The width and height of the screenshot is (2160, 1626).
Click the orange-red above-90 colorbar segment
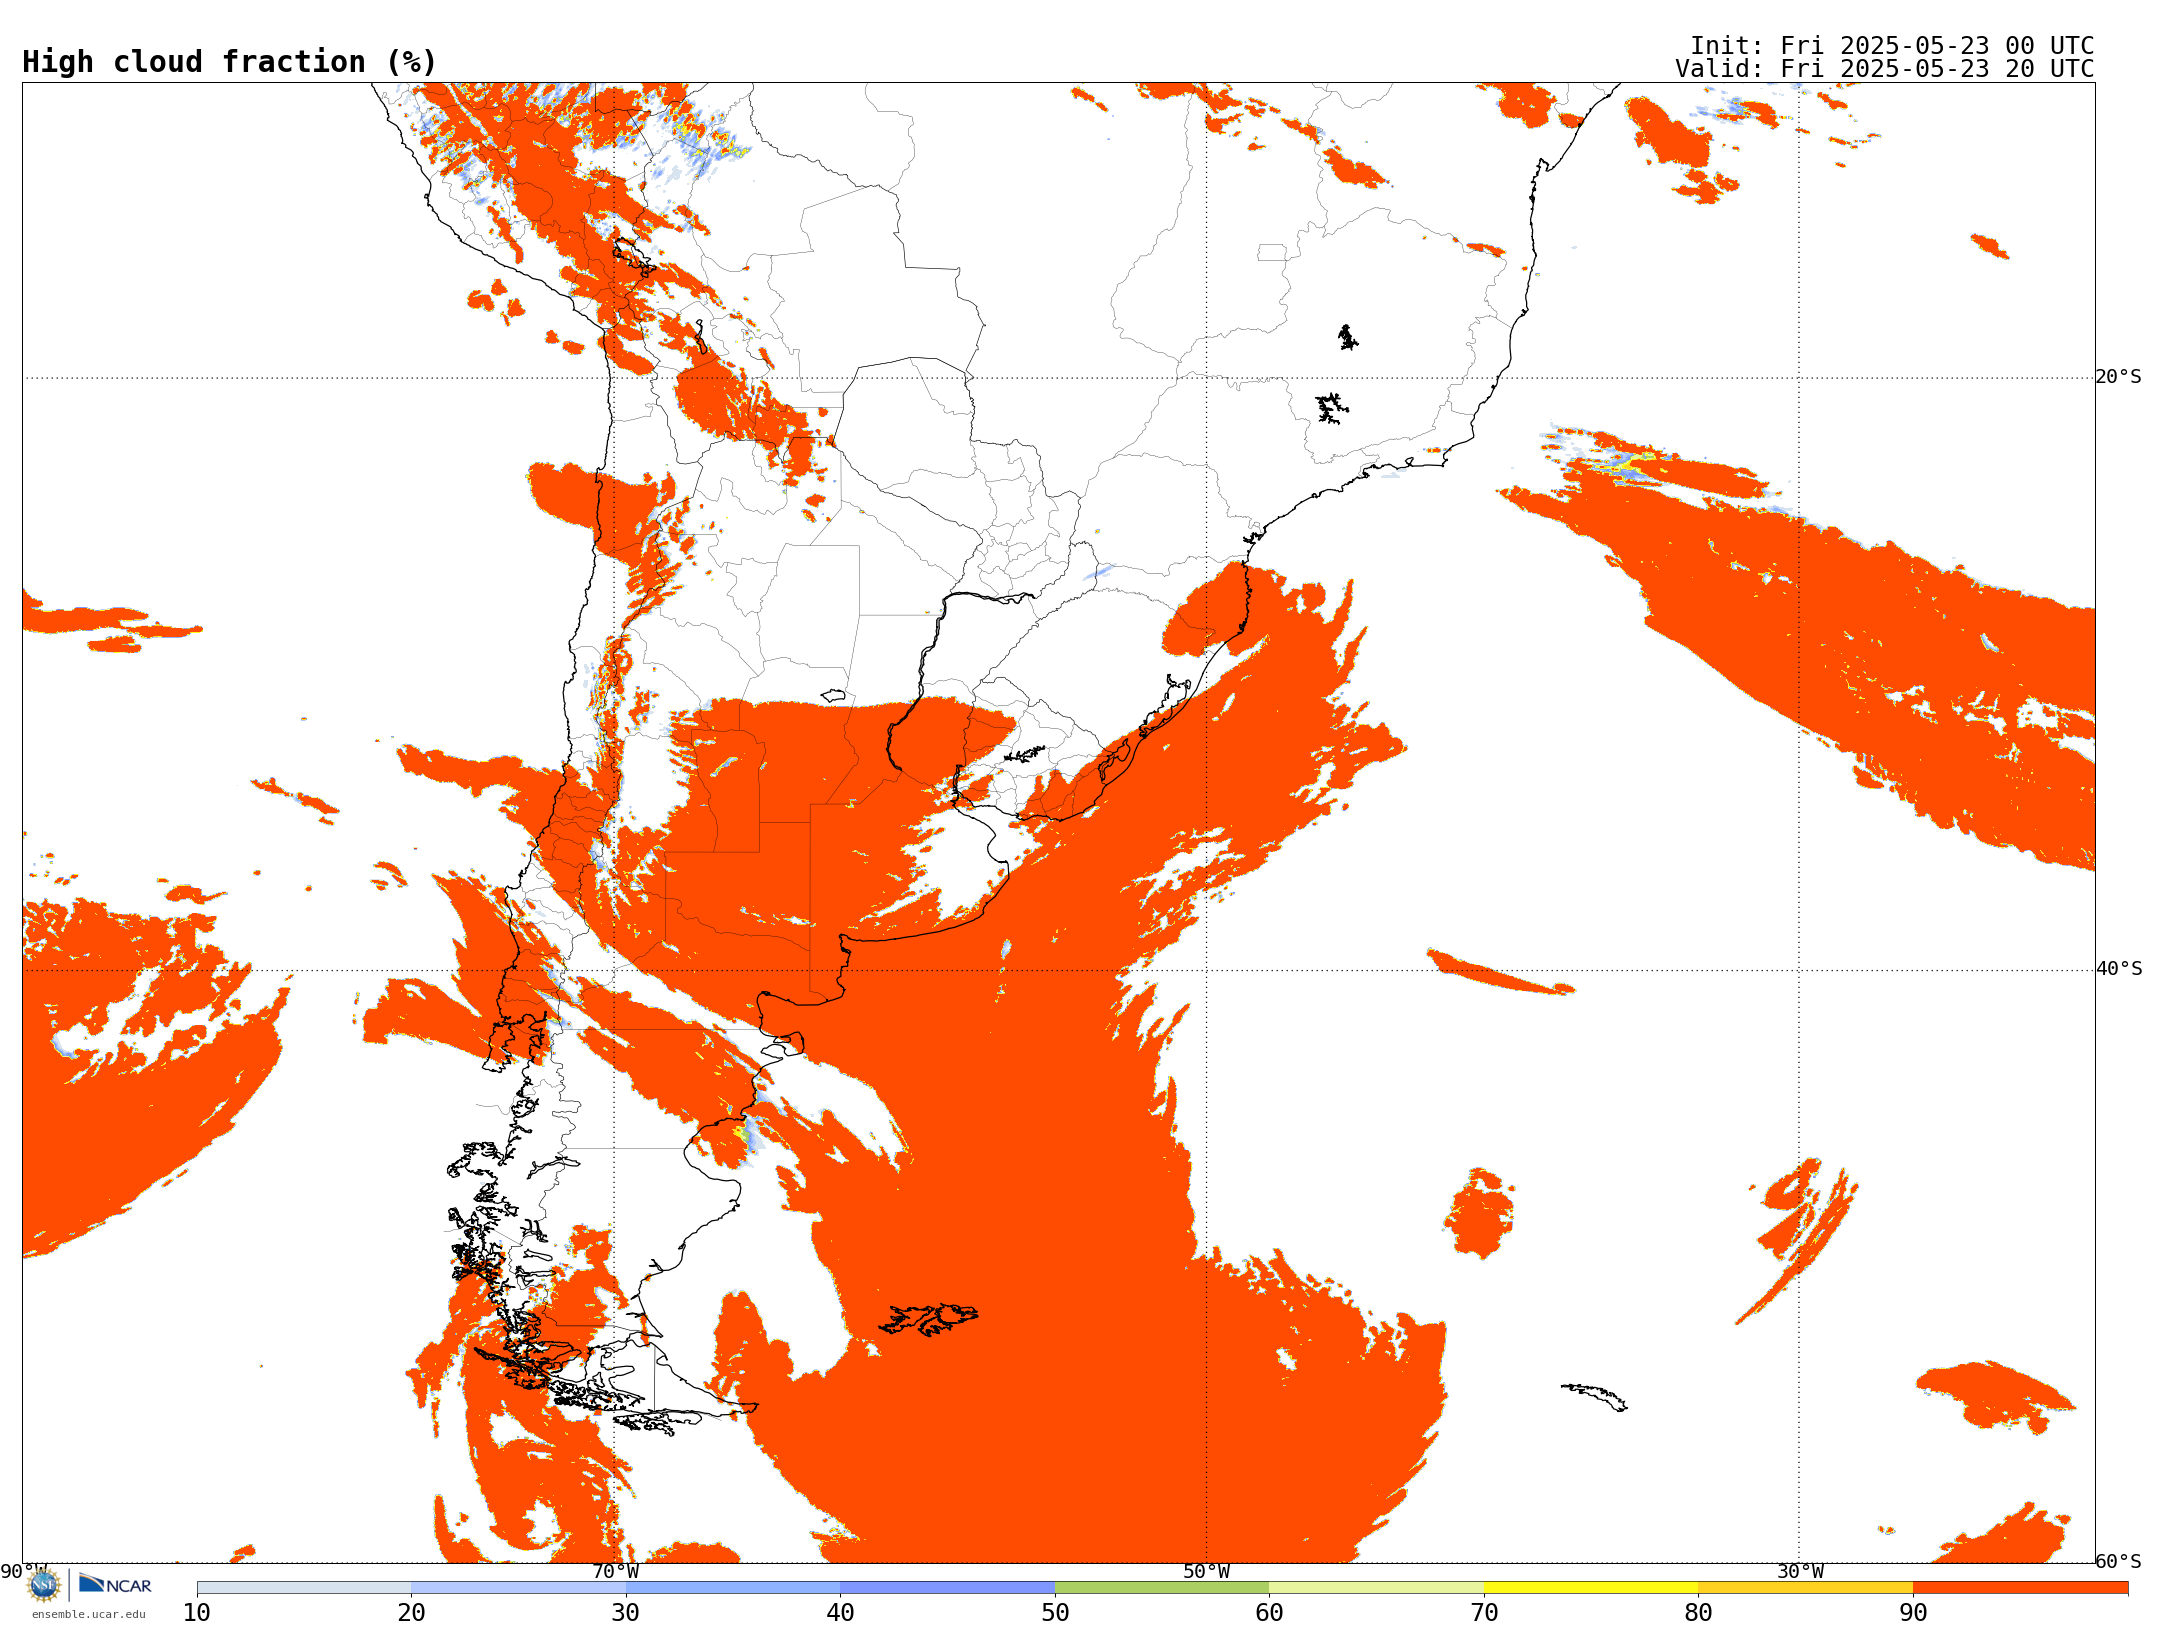[x=2020, y=1588]
